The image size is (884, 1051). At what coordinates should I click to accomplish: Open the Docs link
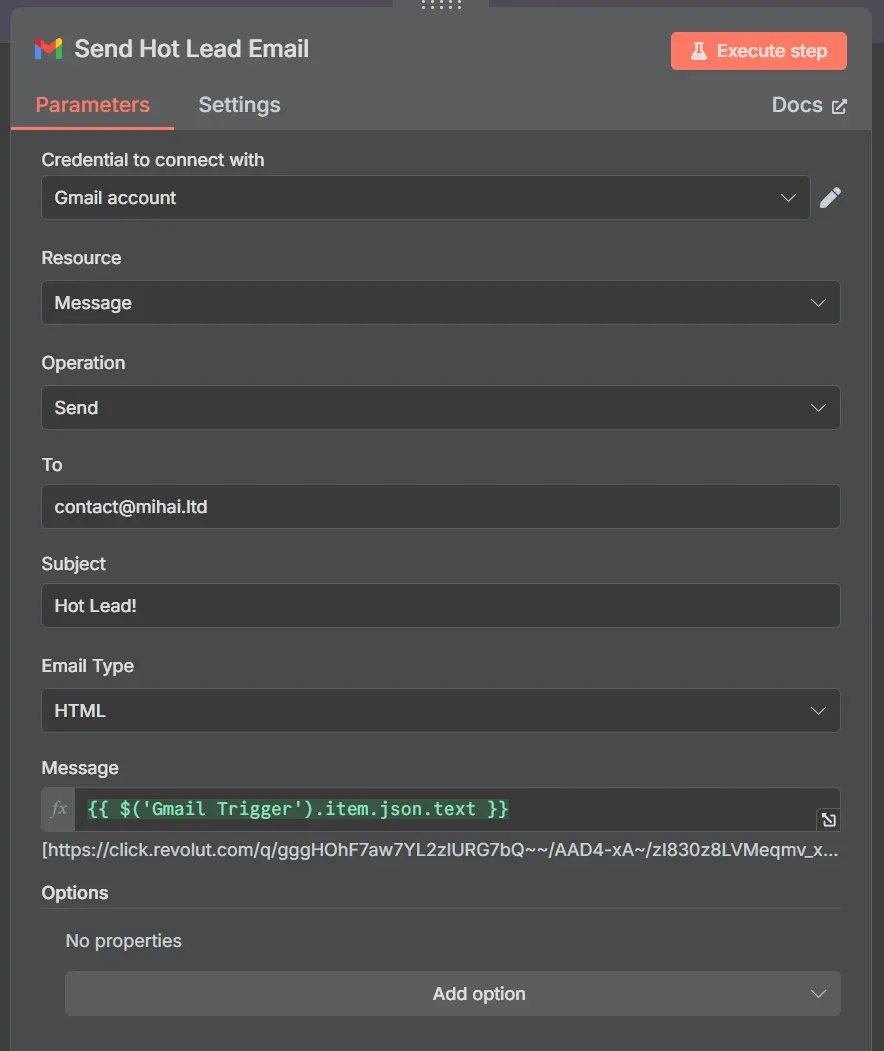point(797,105)
